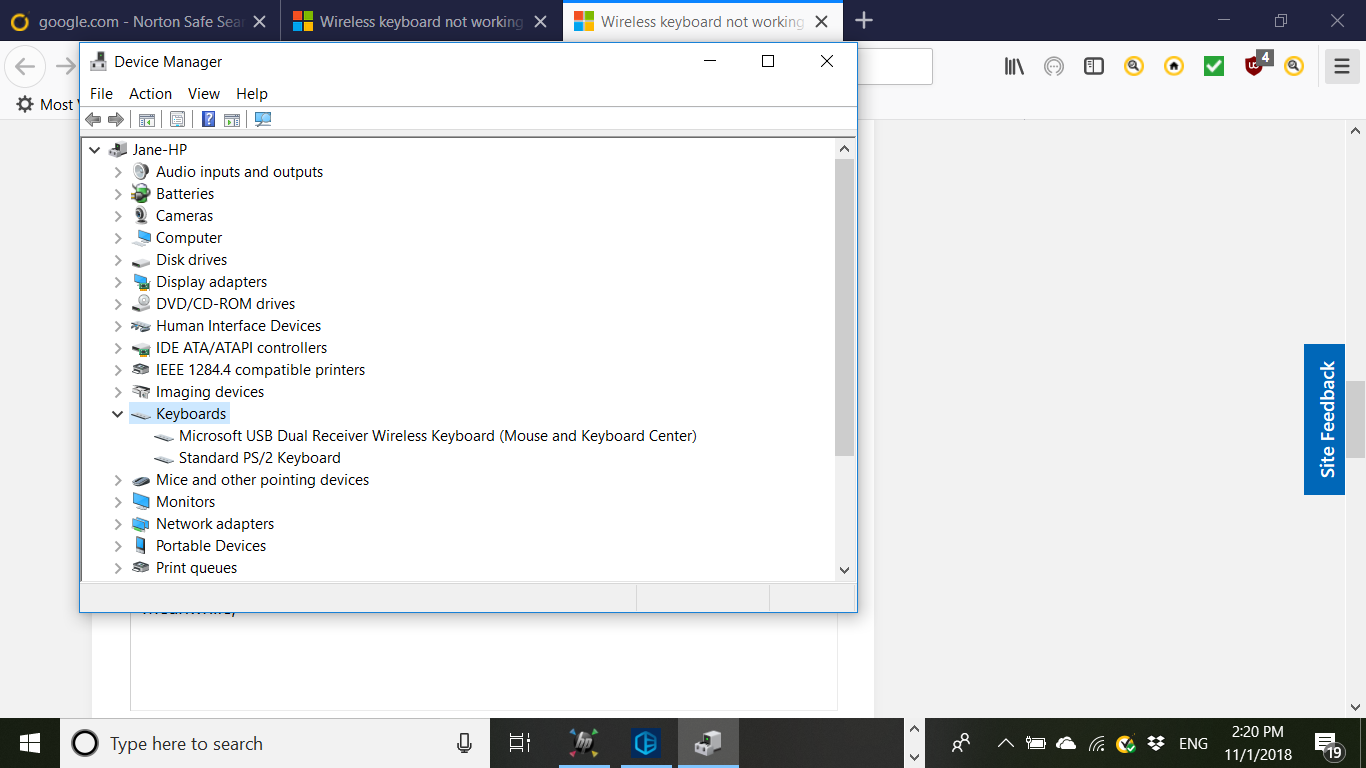Click the HP app taskbar icon
The image size is (1366, 768).
(x=584, y=743)
